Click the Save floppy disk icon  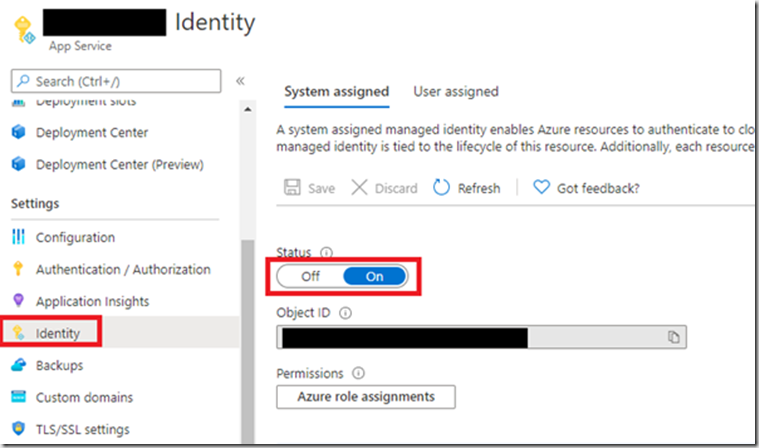[x=292, y=187]
